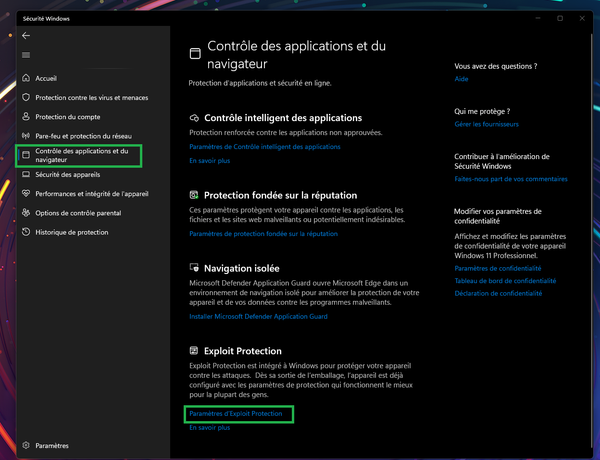Click the Aide help link
This screenshot has width=600, height=460.
(x=461, y=78)
